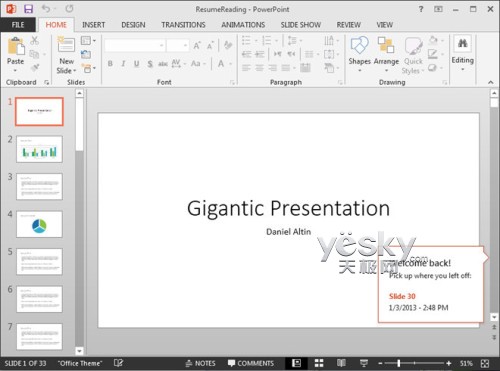Click the Save icon in title bar

(28, 9)
